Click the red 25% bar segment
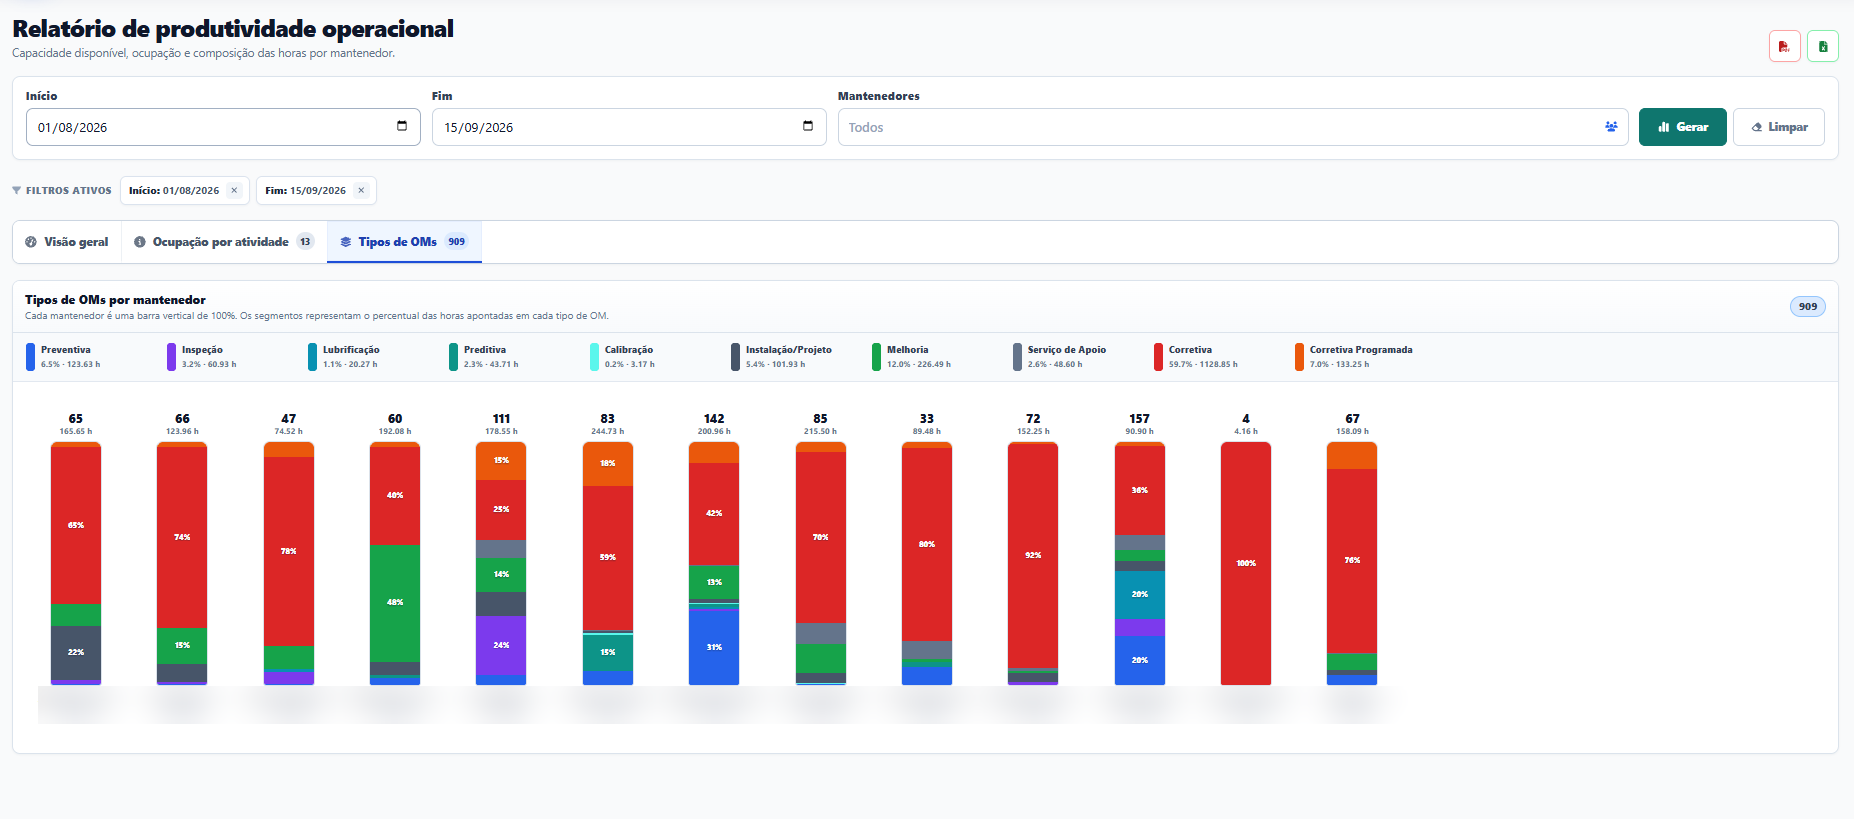 click(x=501, y=510)
